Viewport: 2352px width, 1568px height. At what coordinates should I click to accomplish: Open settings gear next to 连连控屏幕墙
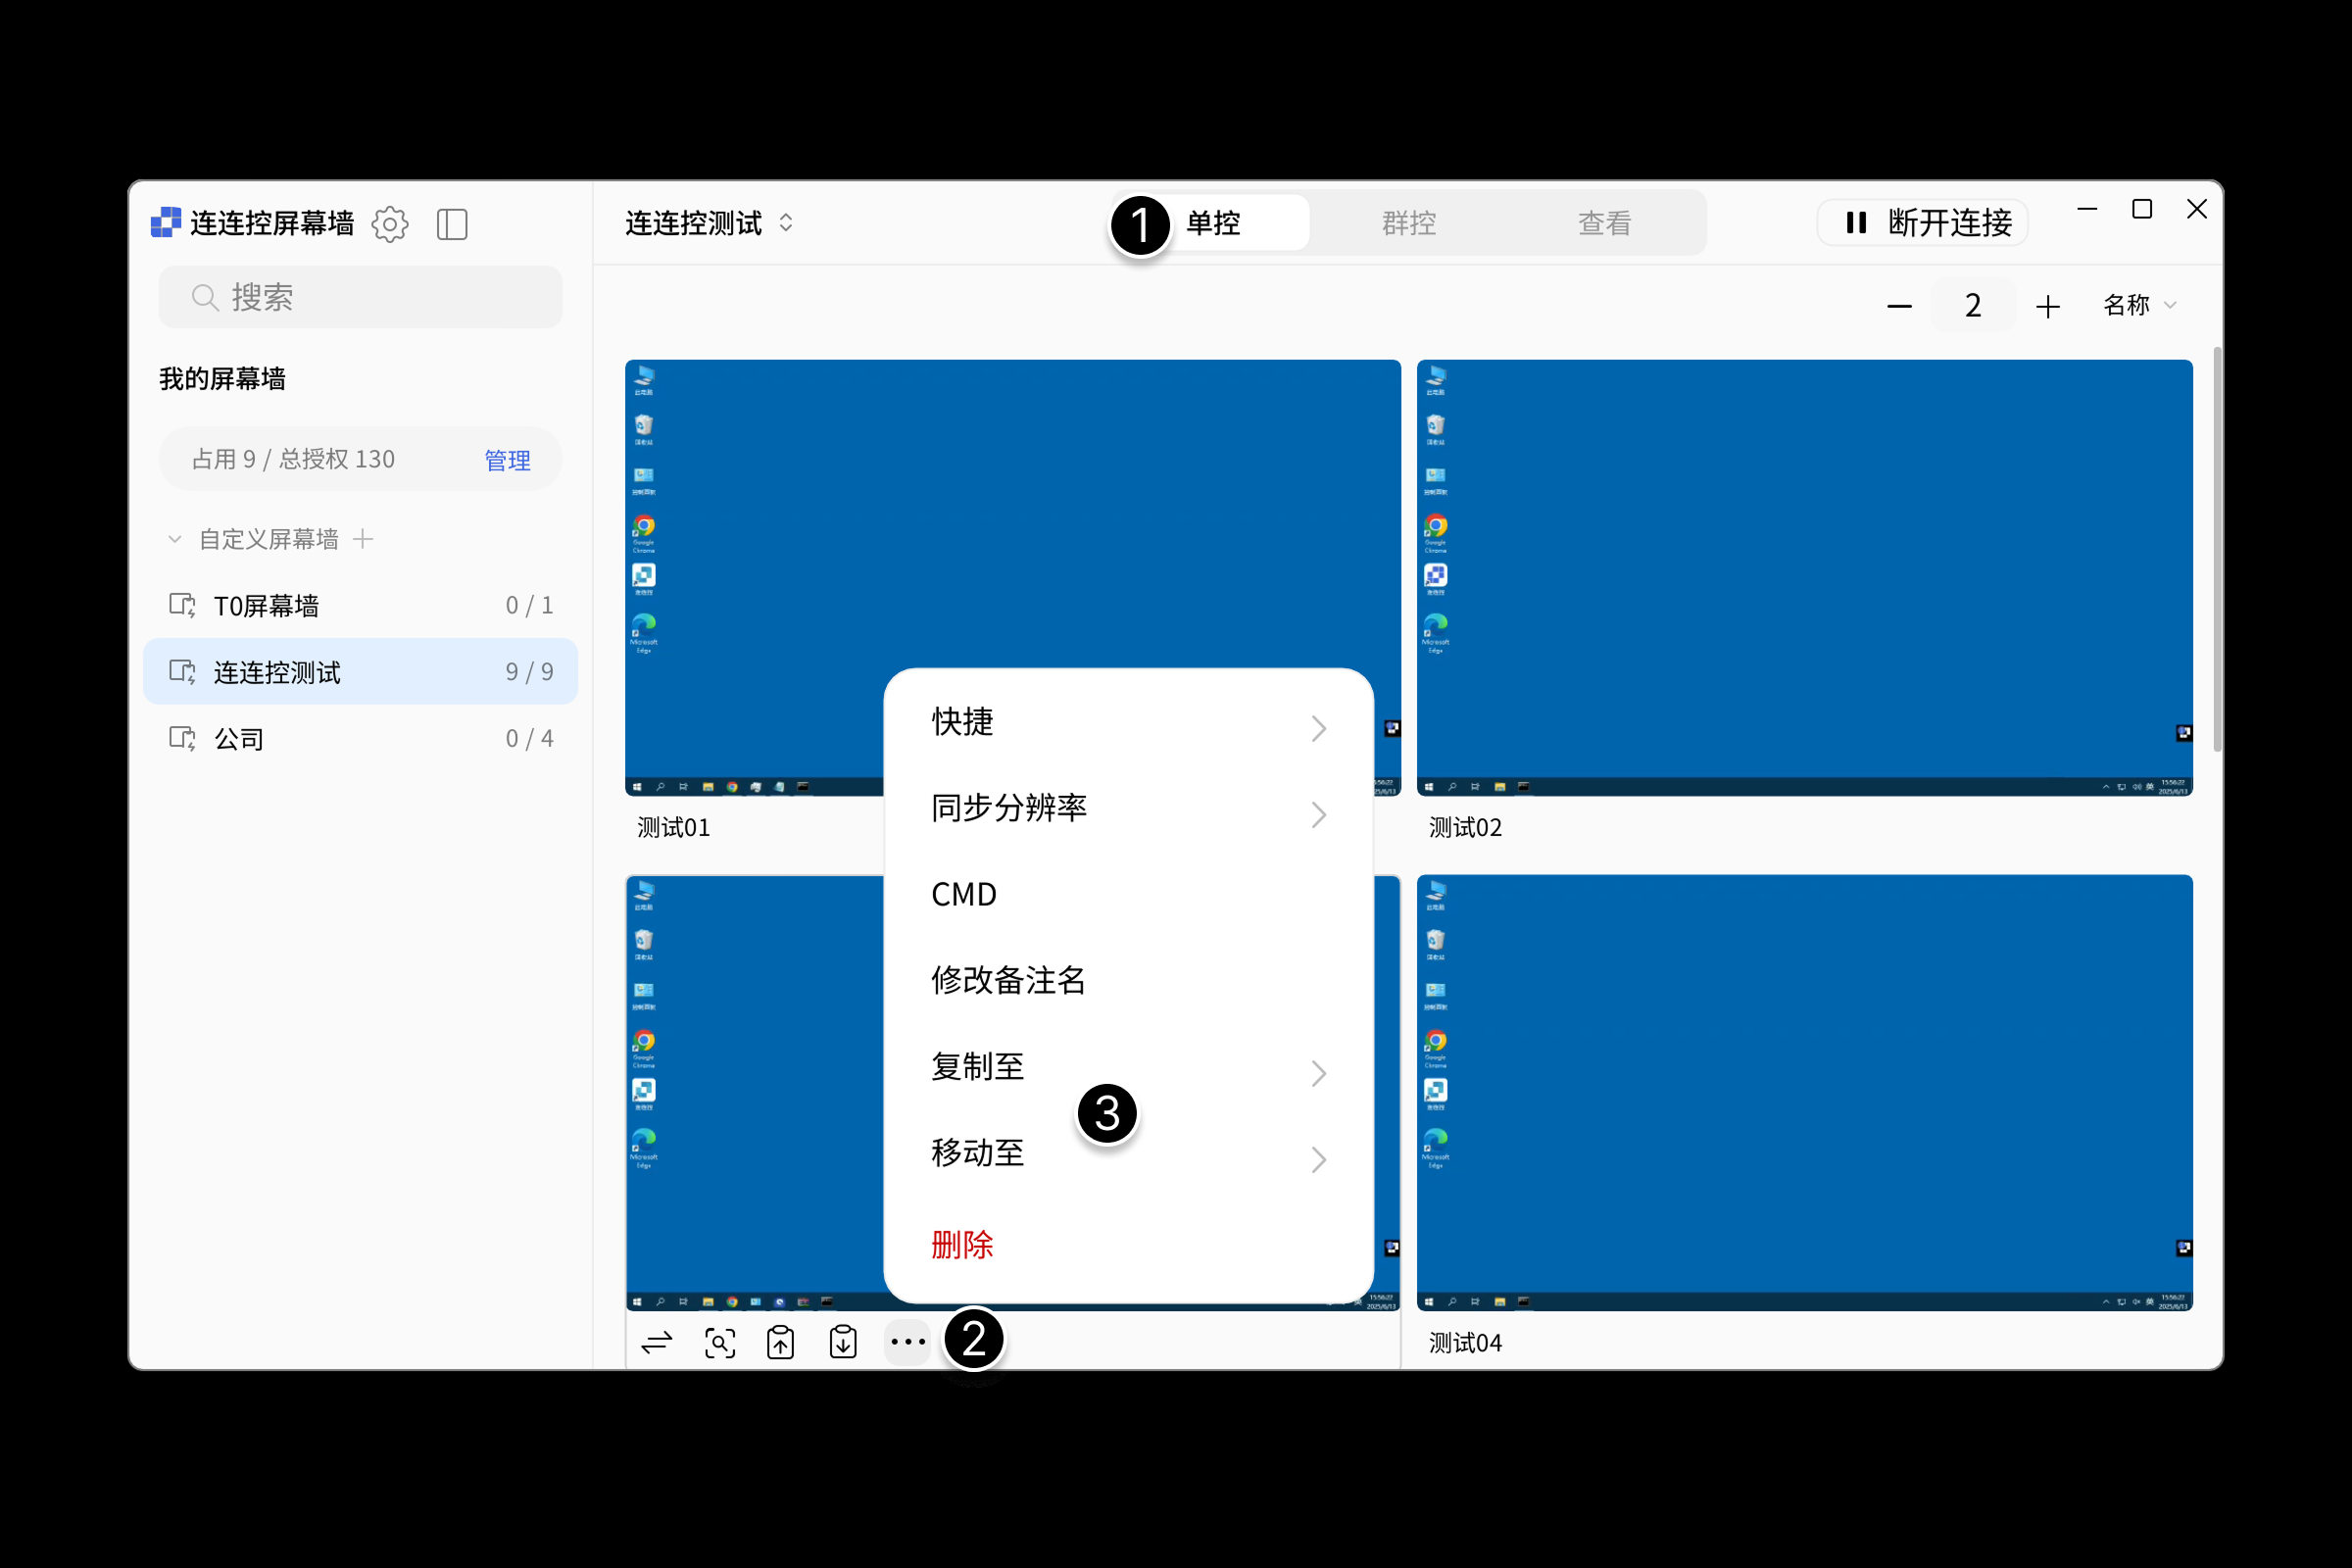(x=390, y=224)
